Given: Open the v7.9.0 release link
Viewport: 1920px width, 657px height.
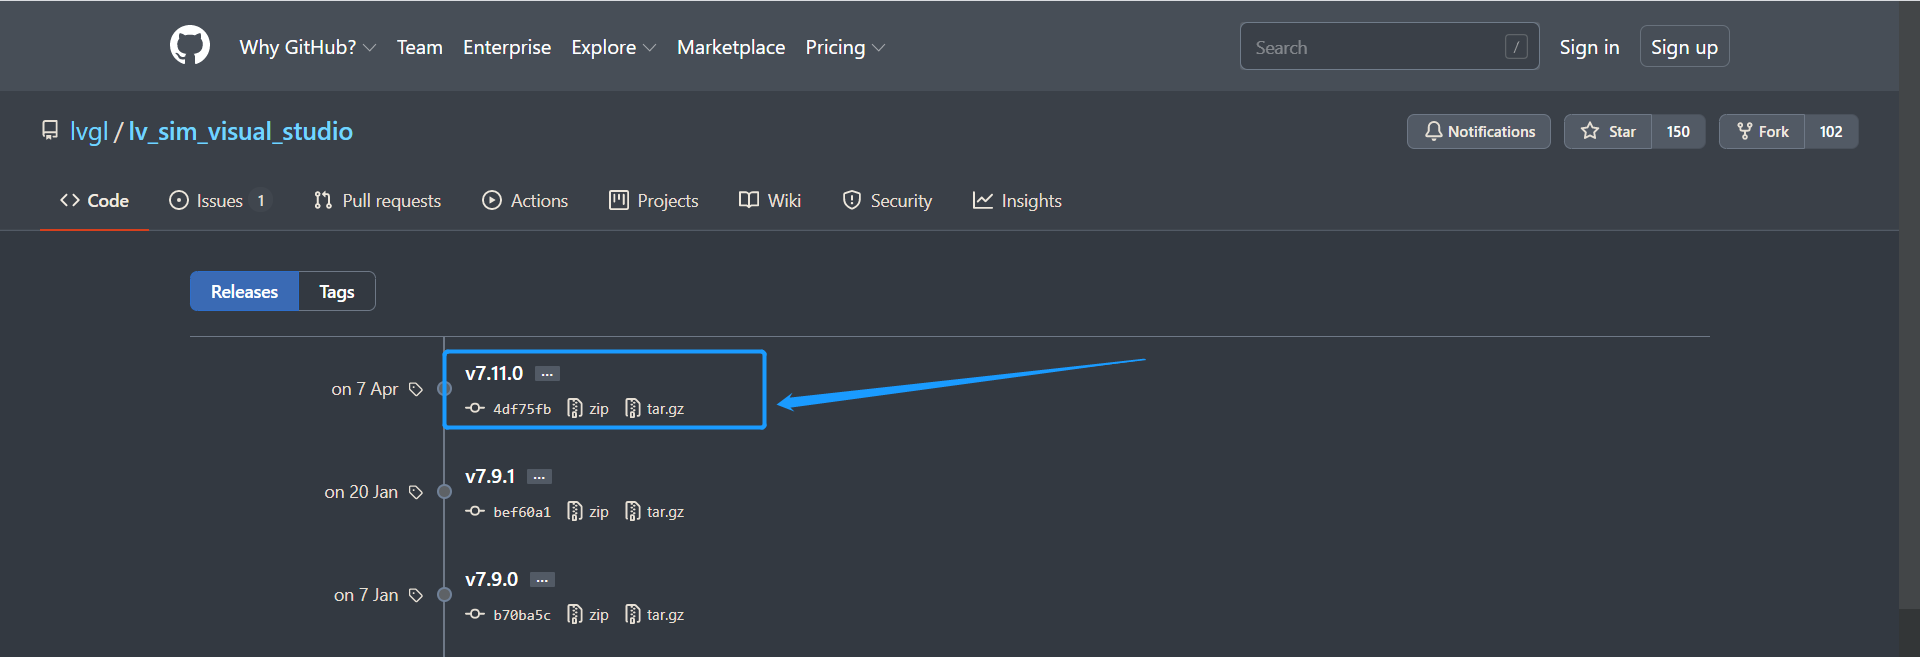Looking at the screenshot, I should (x=491, y=579).
